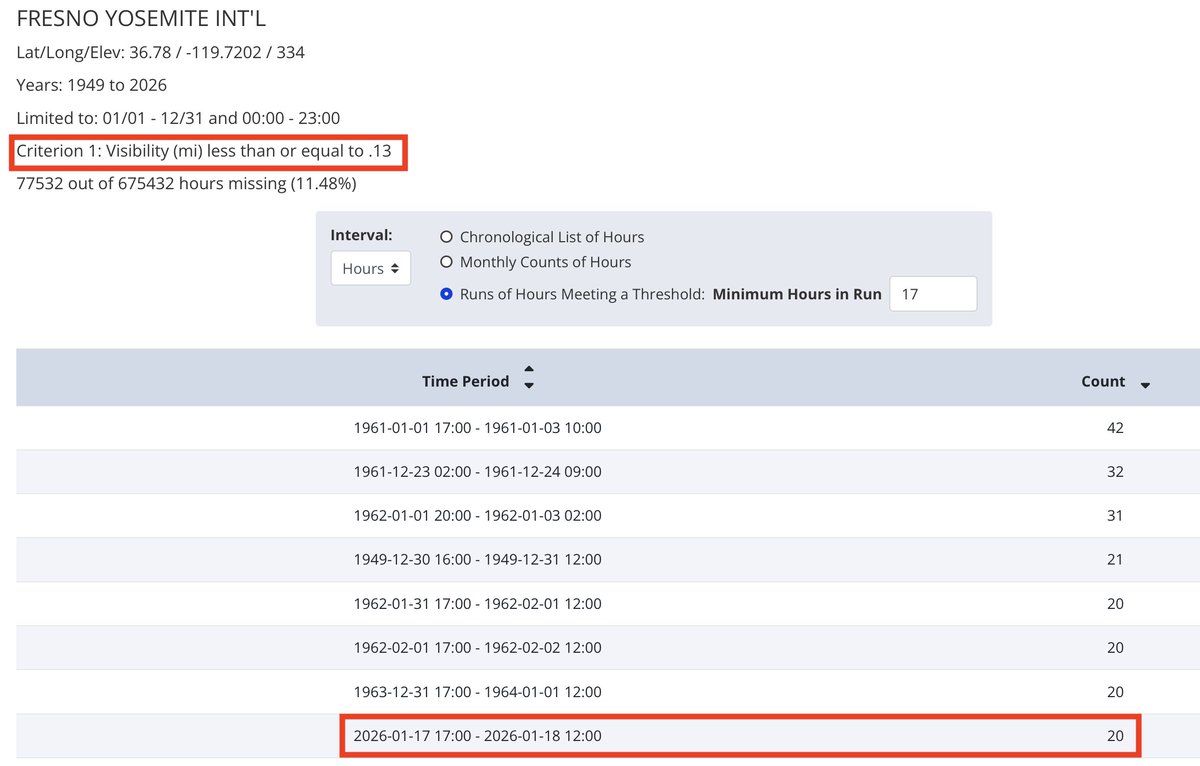The width and height of the screenshot is (1200, 766).
Task: Click the Minimum Hours in Run field
Action: coord(933,294)
